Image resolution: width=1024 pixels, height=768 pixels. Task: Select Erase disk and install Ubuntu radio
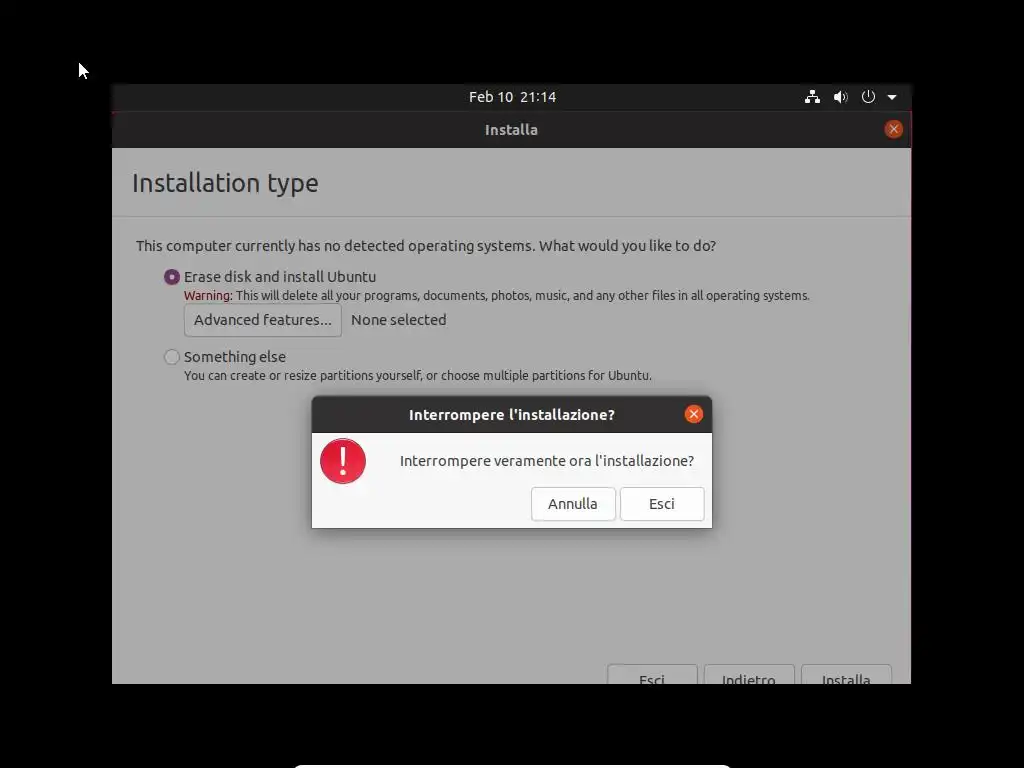pos(172,277)
